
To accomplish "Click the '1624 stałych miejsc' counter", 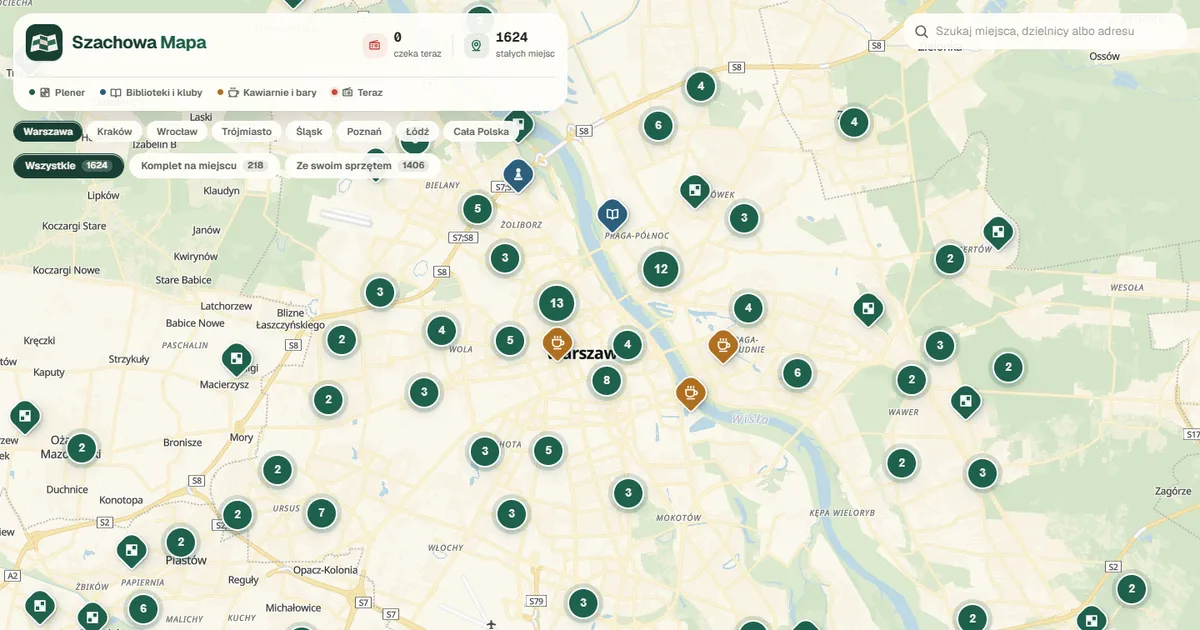I will coord(510,45).
